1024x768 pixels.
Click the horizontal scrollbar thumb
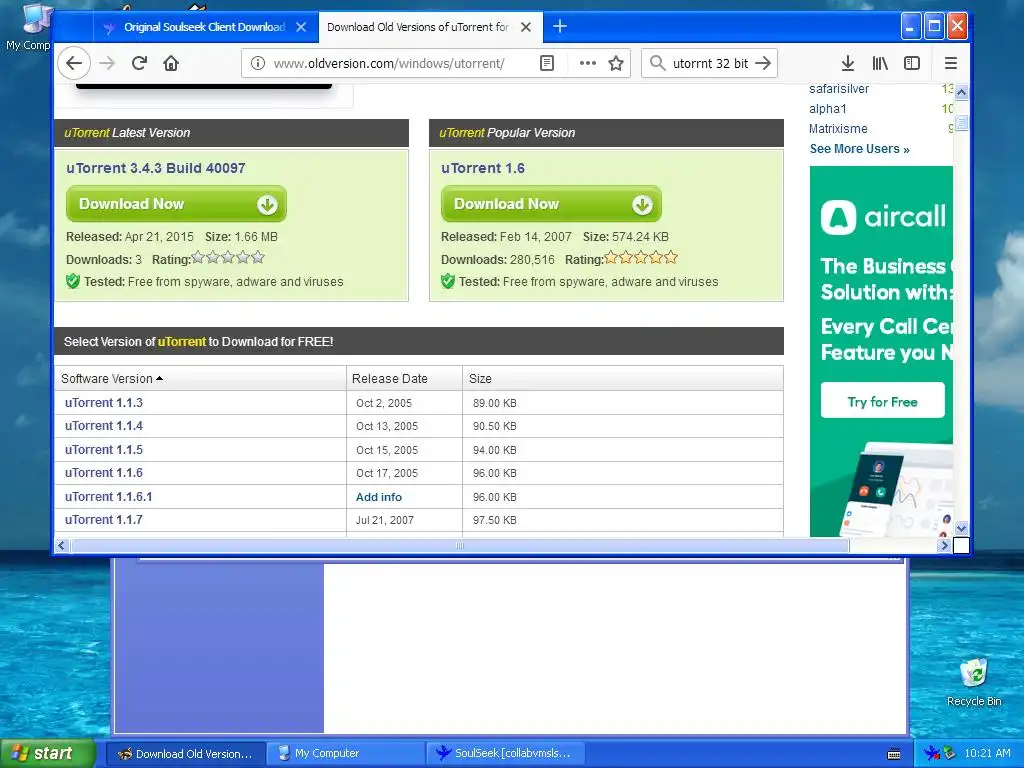[x=460, y=545]
